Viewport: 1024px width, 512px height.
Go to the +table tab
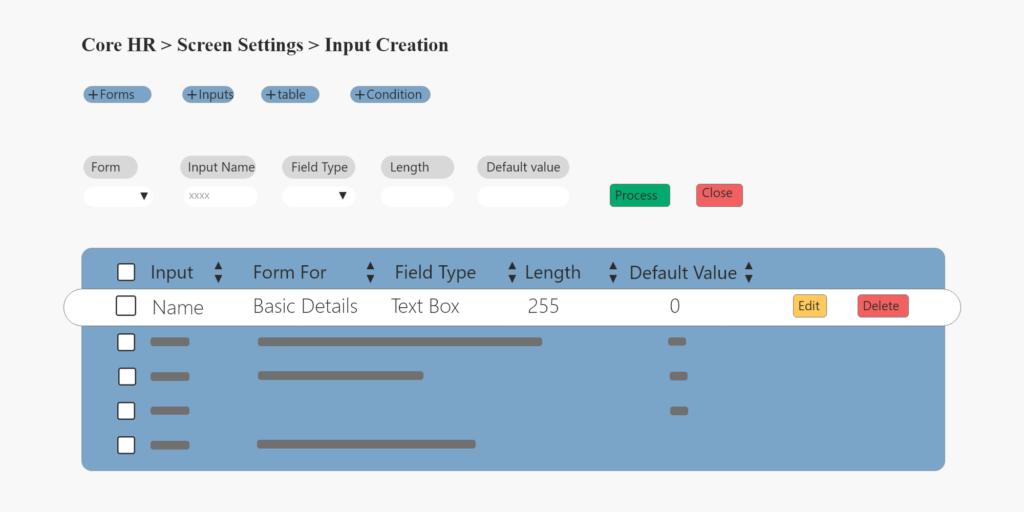290,95
